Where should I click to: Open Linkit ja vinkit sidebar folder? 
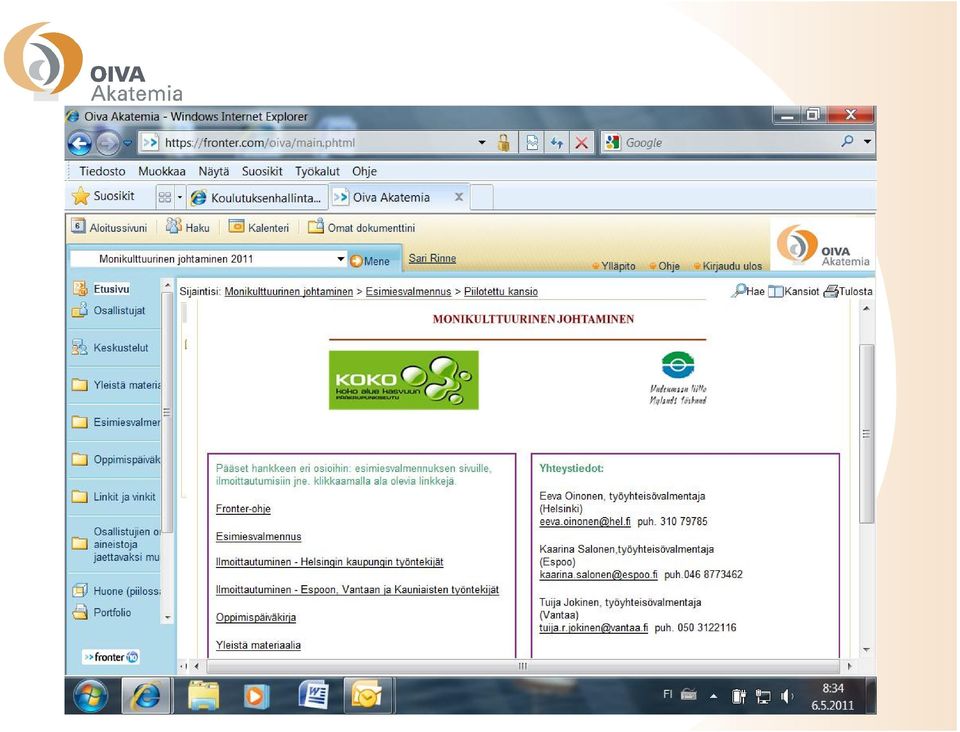click(114, 497)
